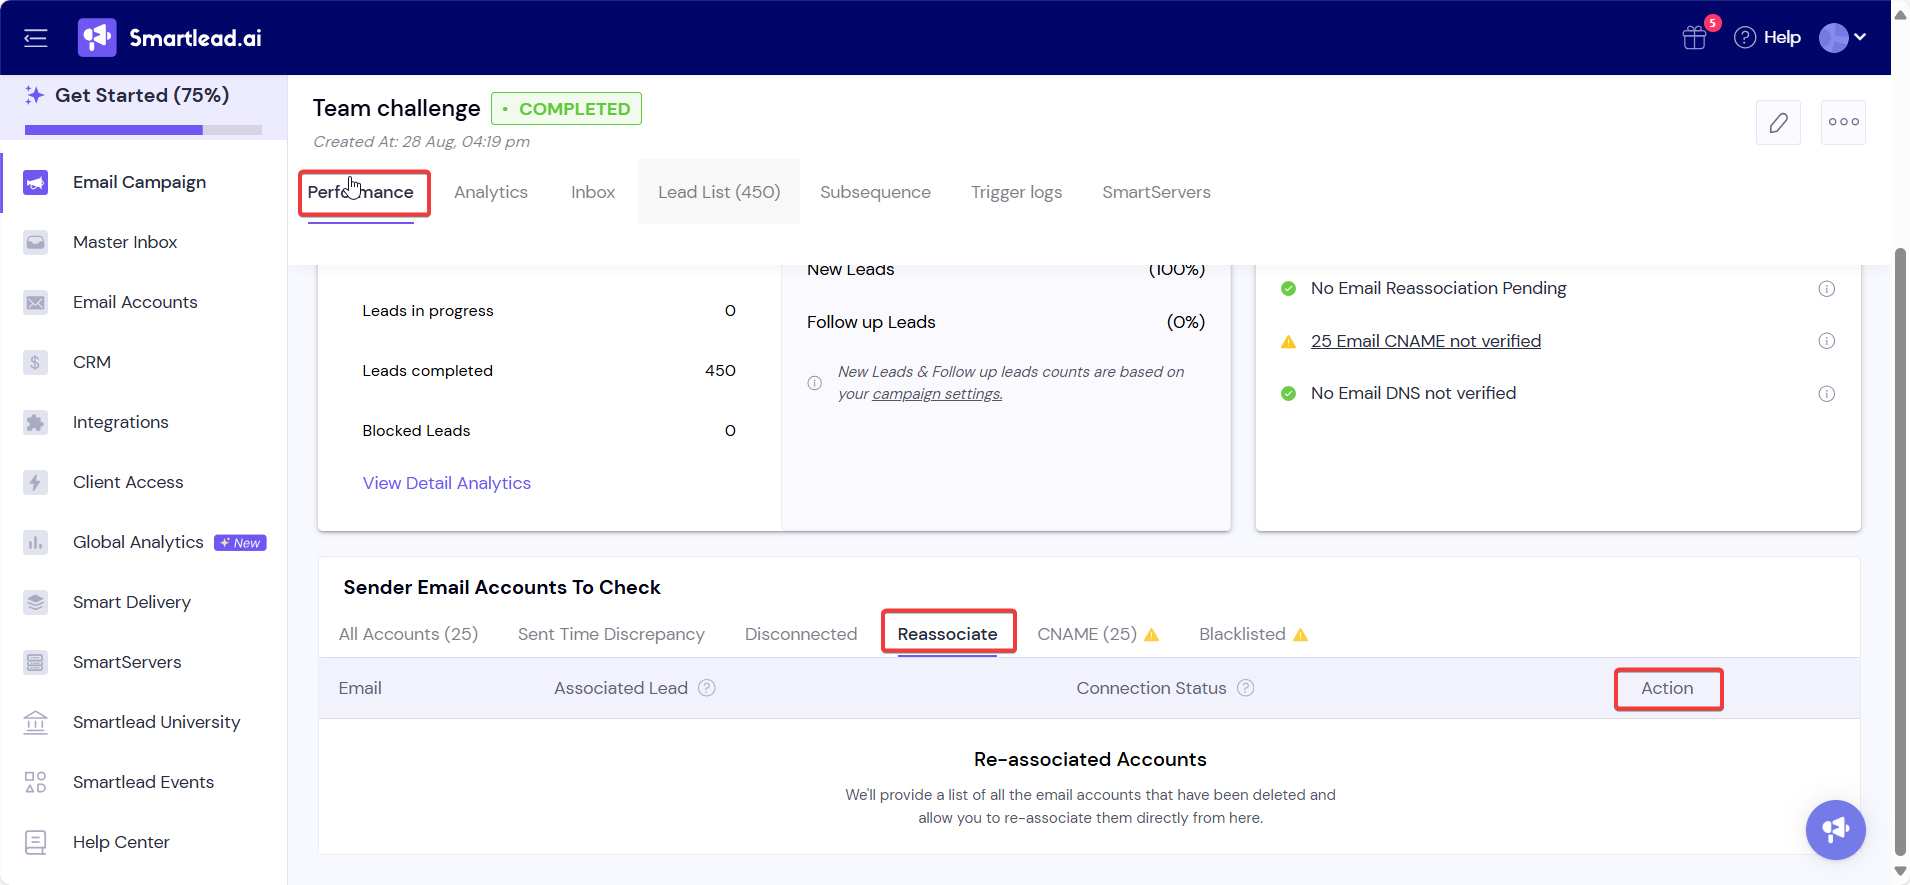Click the New badge on Global Analytics

click(x=240, y=543)
